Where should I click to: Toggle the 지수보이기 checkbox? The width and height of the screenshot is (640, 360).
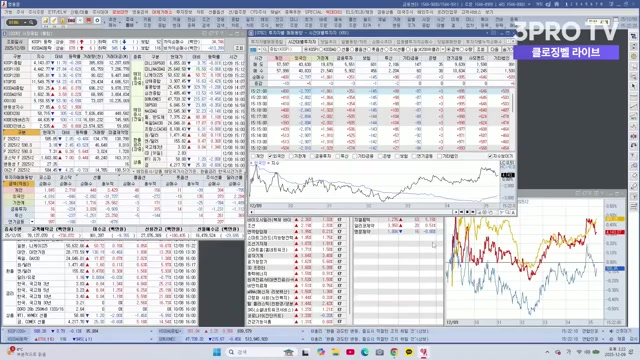(x=490, y=156)
